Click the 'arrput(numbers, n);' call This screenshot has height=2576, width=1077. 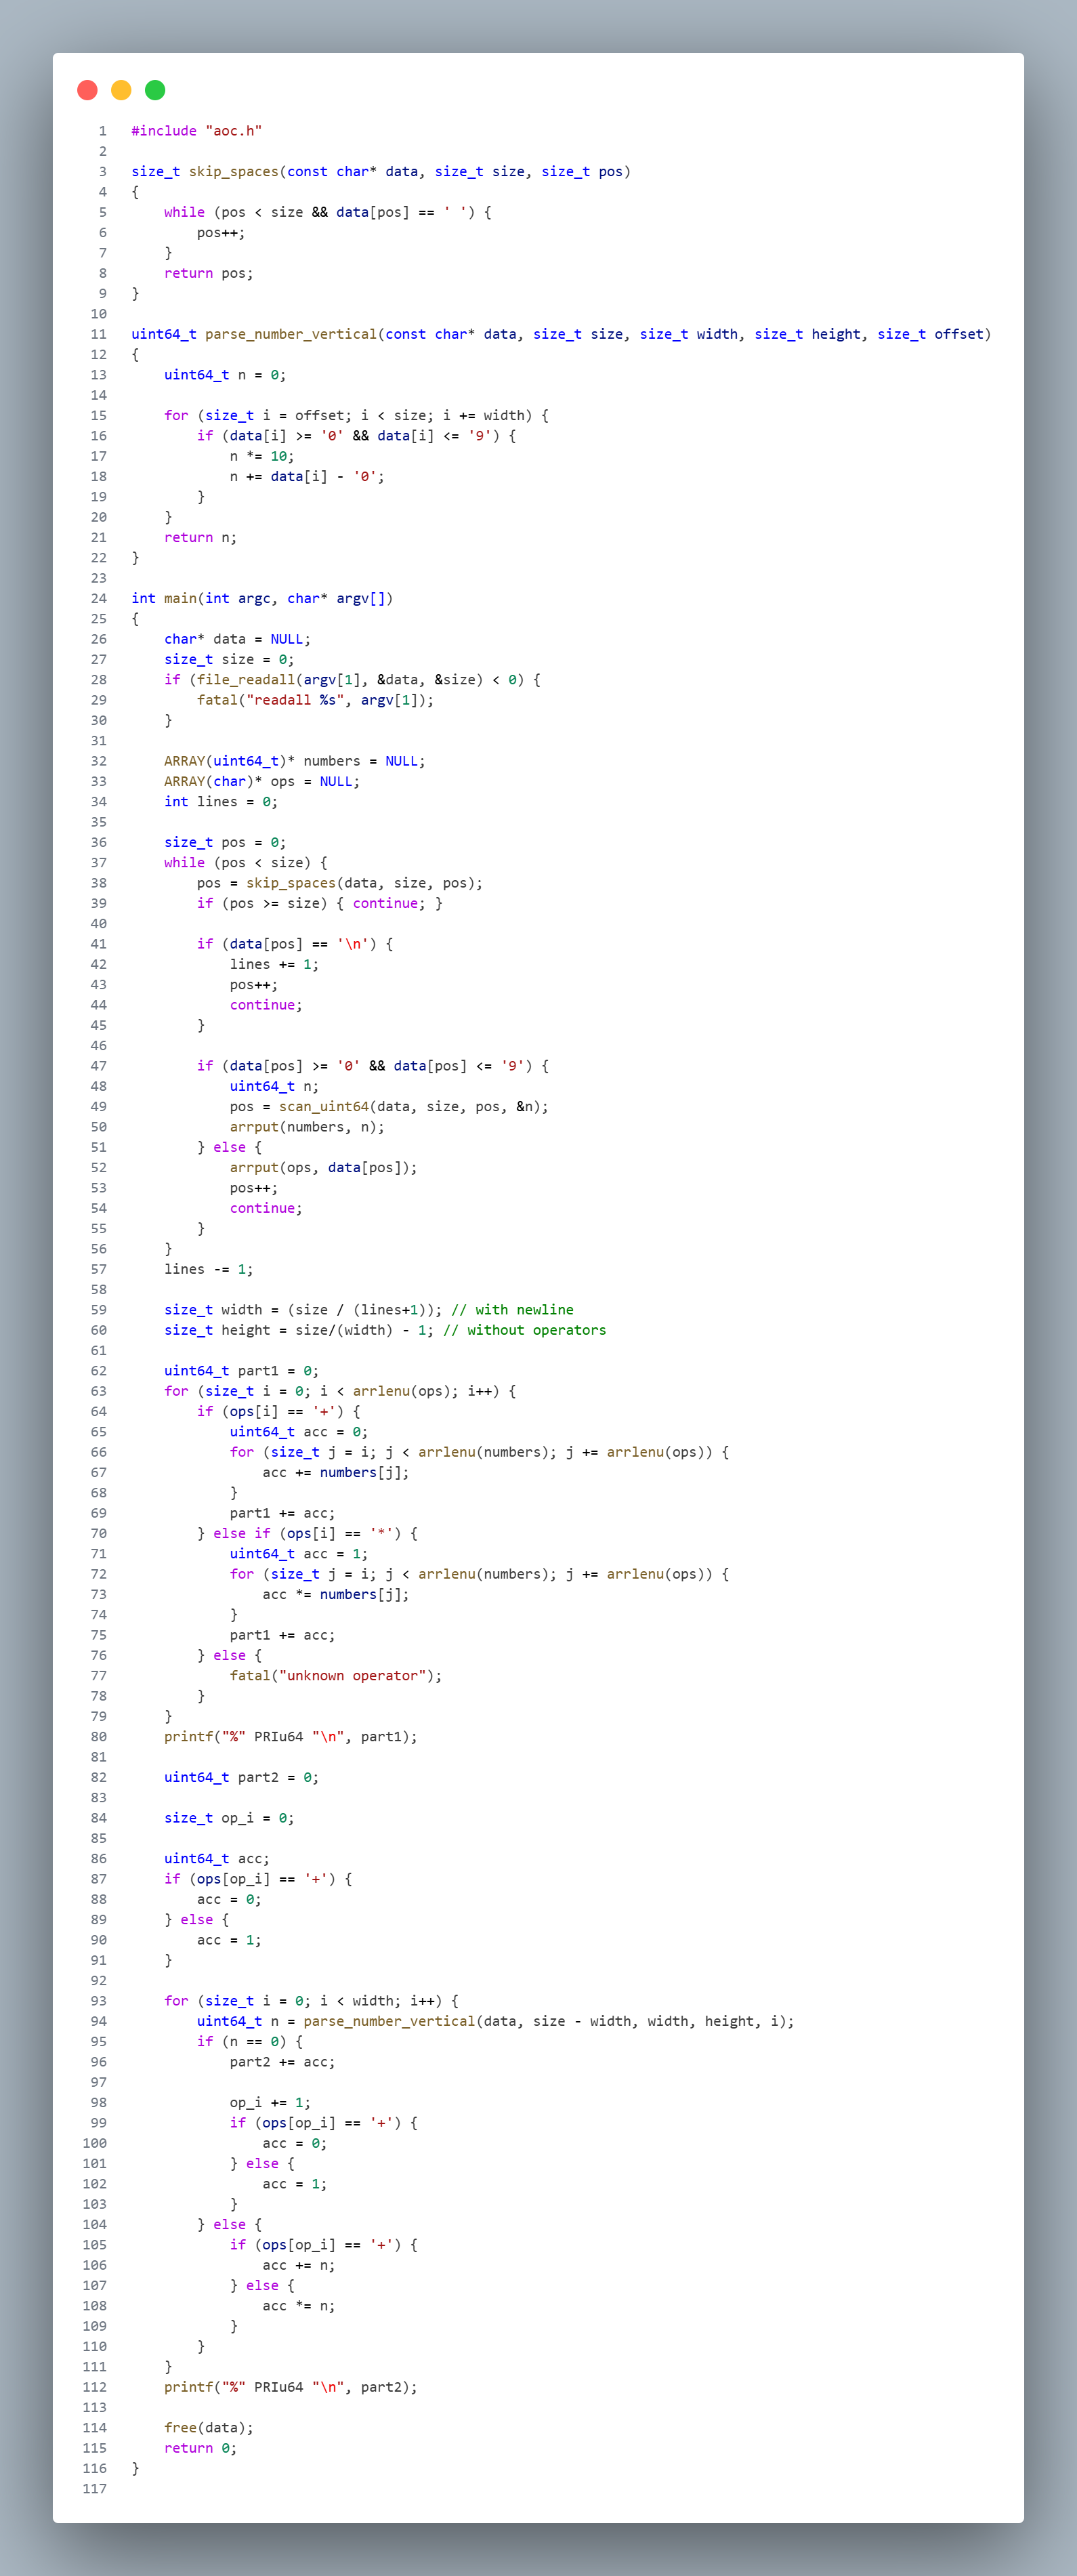(307, 1127)
